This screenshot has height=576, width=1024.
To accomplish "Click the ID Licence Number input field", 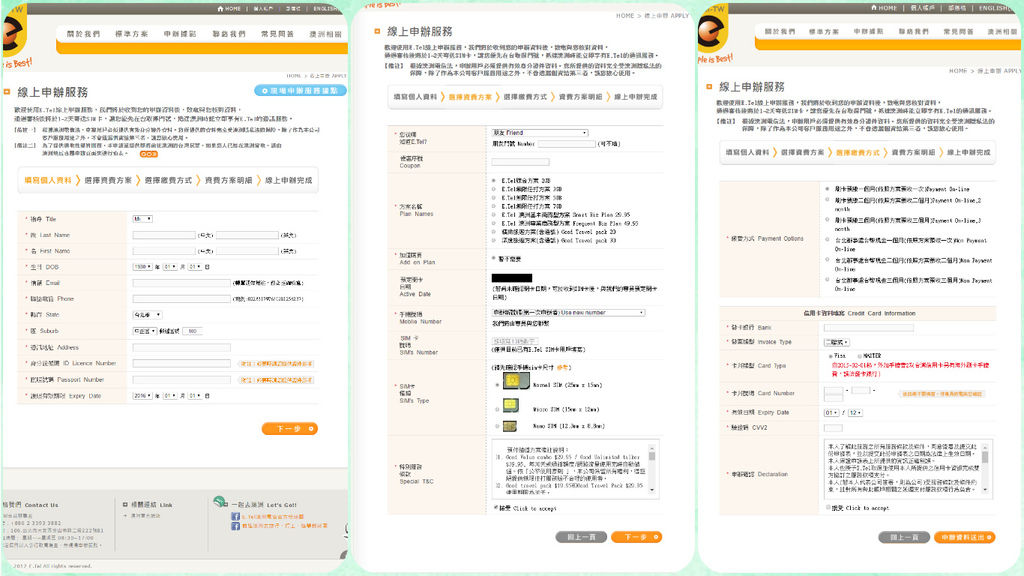I will 182,363.
